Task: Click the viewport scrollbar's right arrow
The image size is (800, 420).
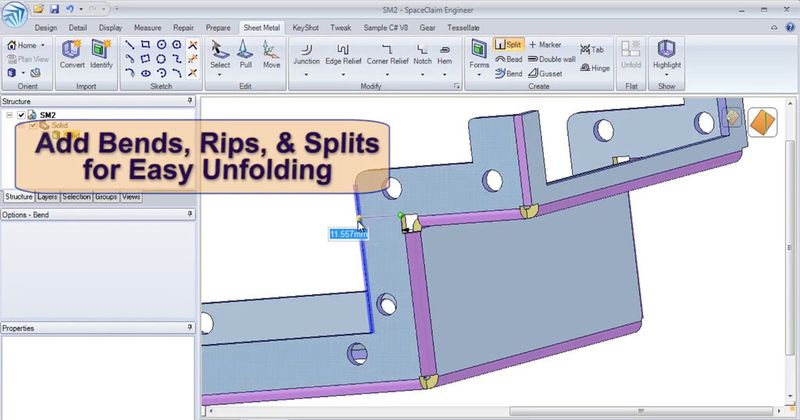Action: [779, 411]
